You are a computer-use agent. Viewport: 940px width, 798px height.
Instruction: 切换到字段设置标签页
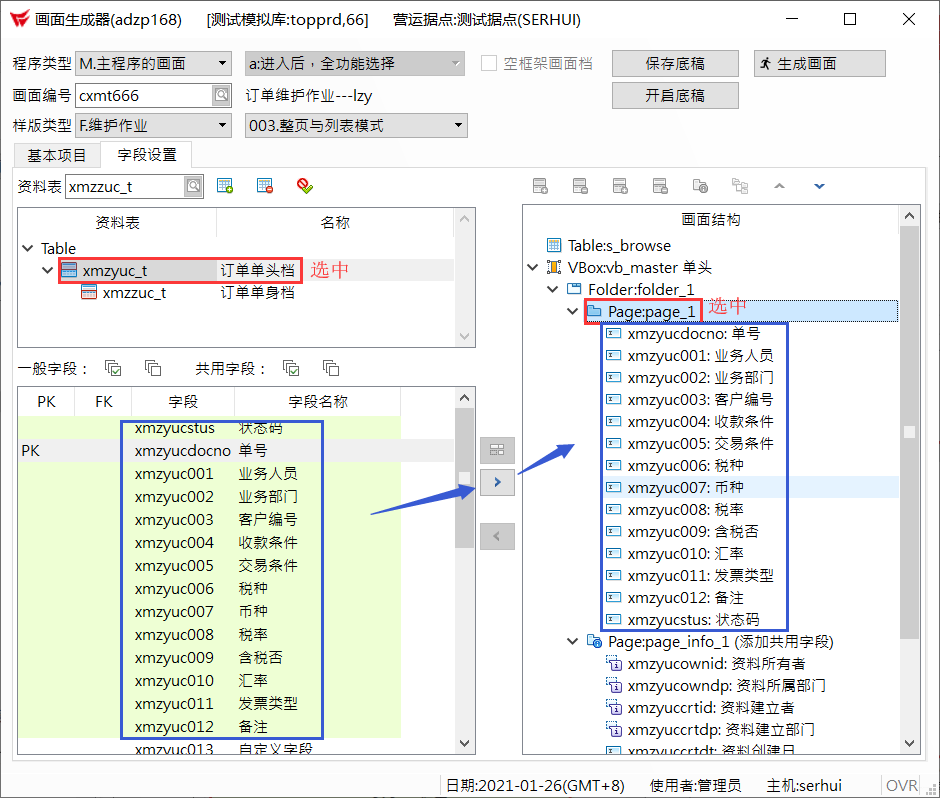click(146, 156)
